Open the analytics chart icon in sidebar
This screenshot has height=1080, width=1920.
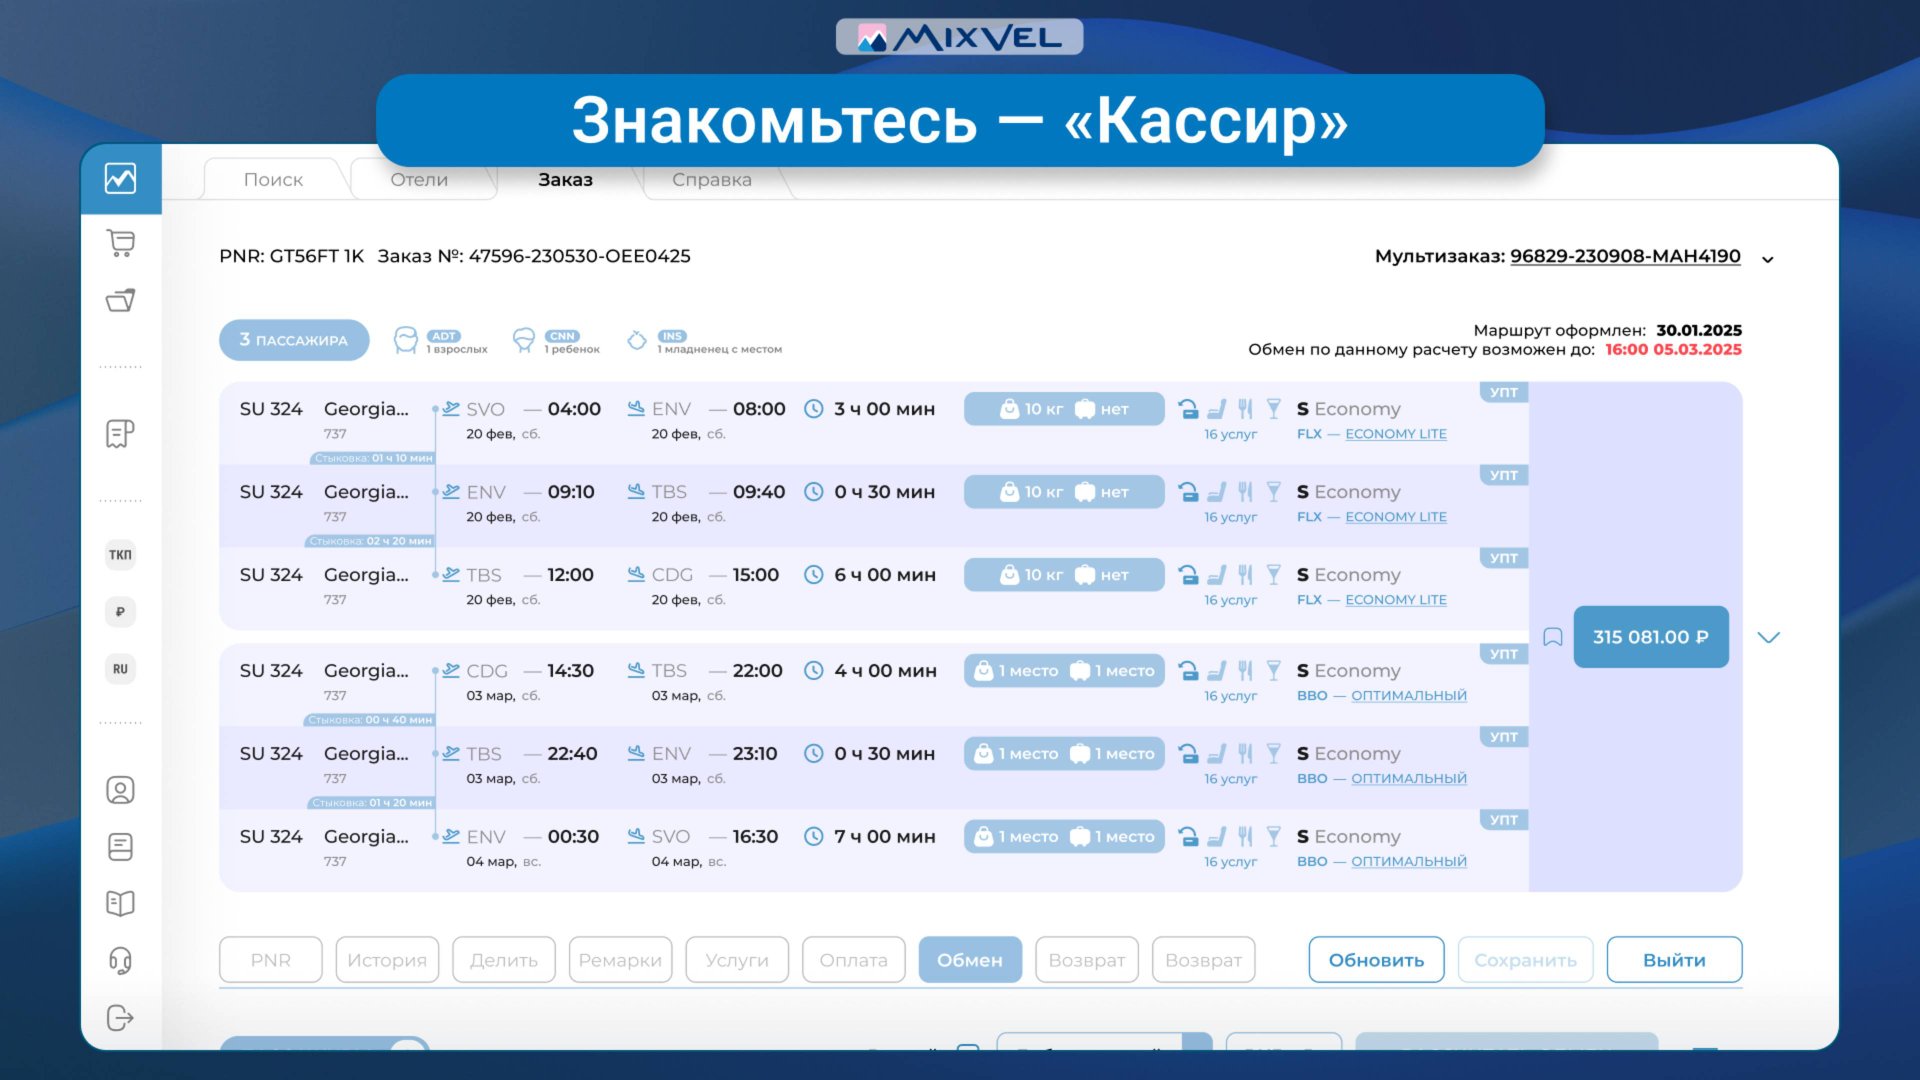[x=120, y=179]
